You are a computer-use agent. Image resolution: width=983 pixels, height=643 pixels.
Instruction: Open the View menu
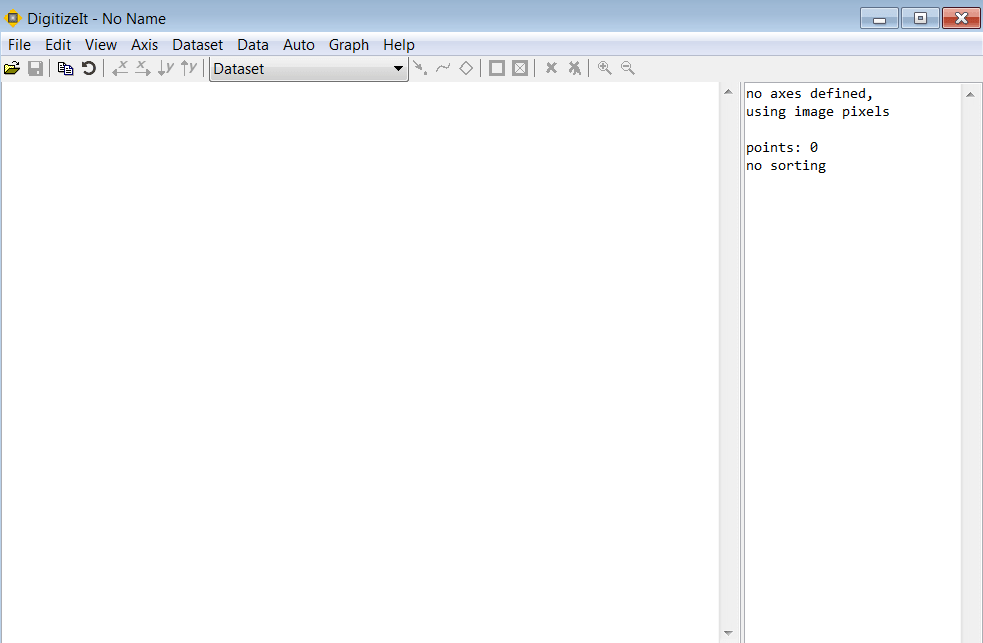click(101, 45)
